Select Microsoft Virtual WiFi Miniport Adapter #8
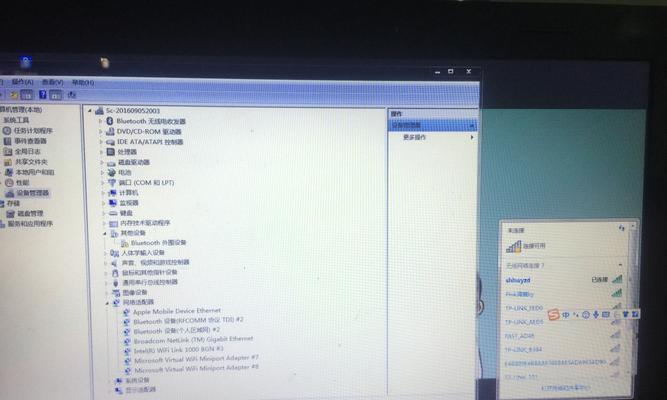The image size is (667, 400). pyautogui.click(x=196, y=369)
